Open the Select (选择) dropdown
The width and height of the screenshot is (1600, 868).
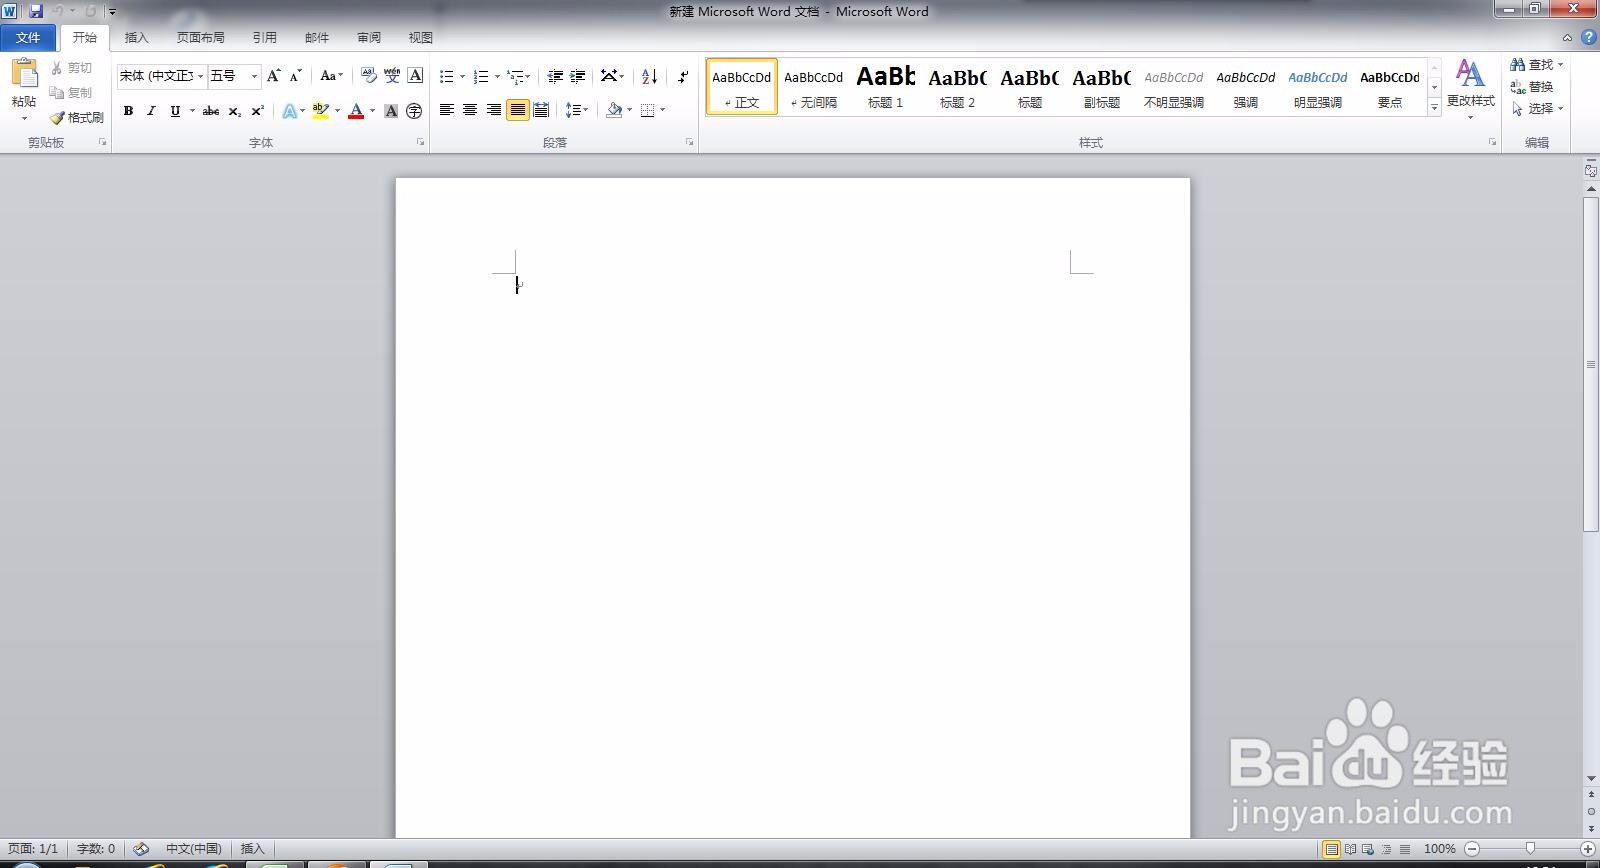click(1538, 108)
